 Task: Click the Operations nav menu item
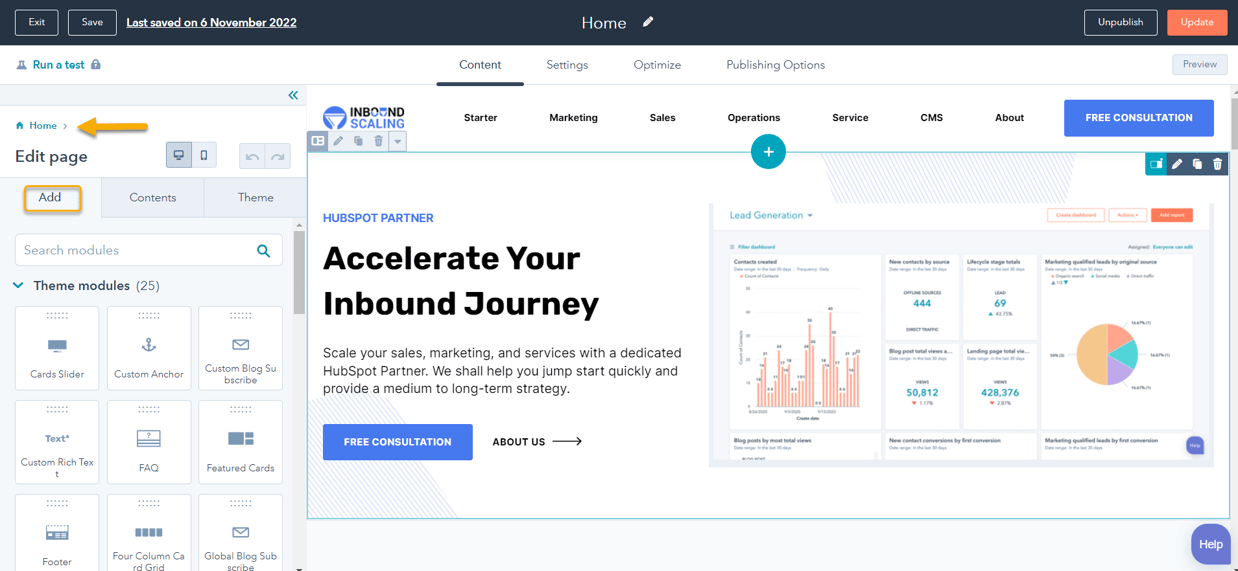point(754,118)
